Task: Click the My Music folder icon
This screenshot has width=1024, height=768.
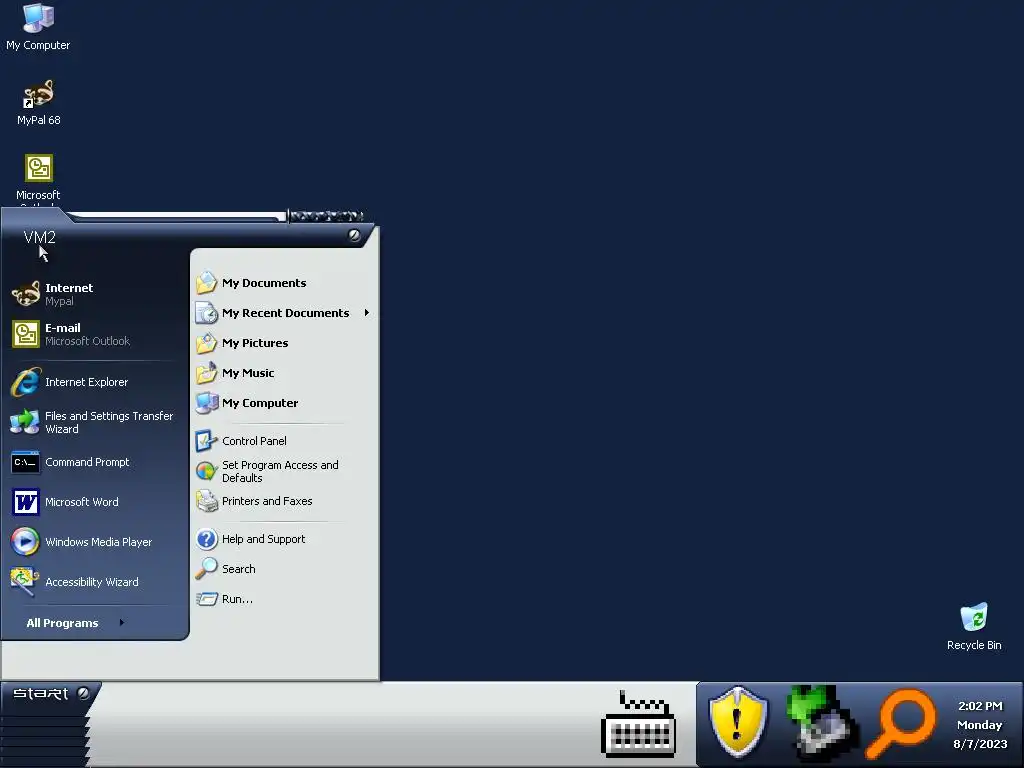Action: click(x=206, y=373)
